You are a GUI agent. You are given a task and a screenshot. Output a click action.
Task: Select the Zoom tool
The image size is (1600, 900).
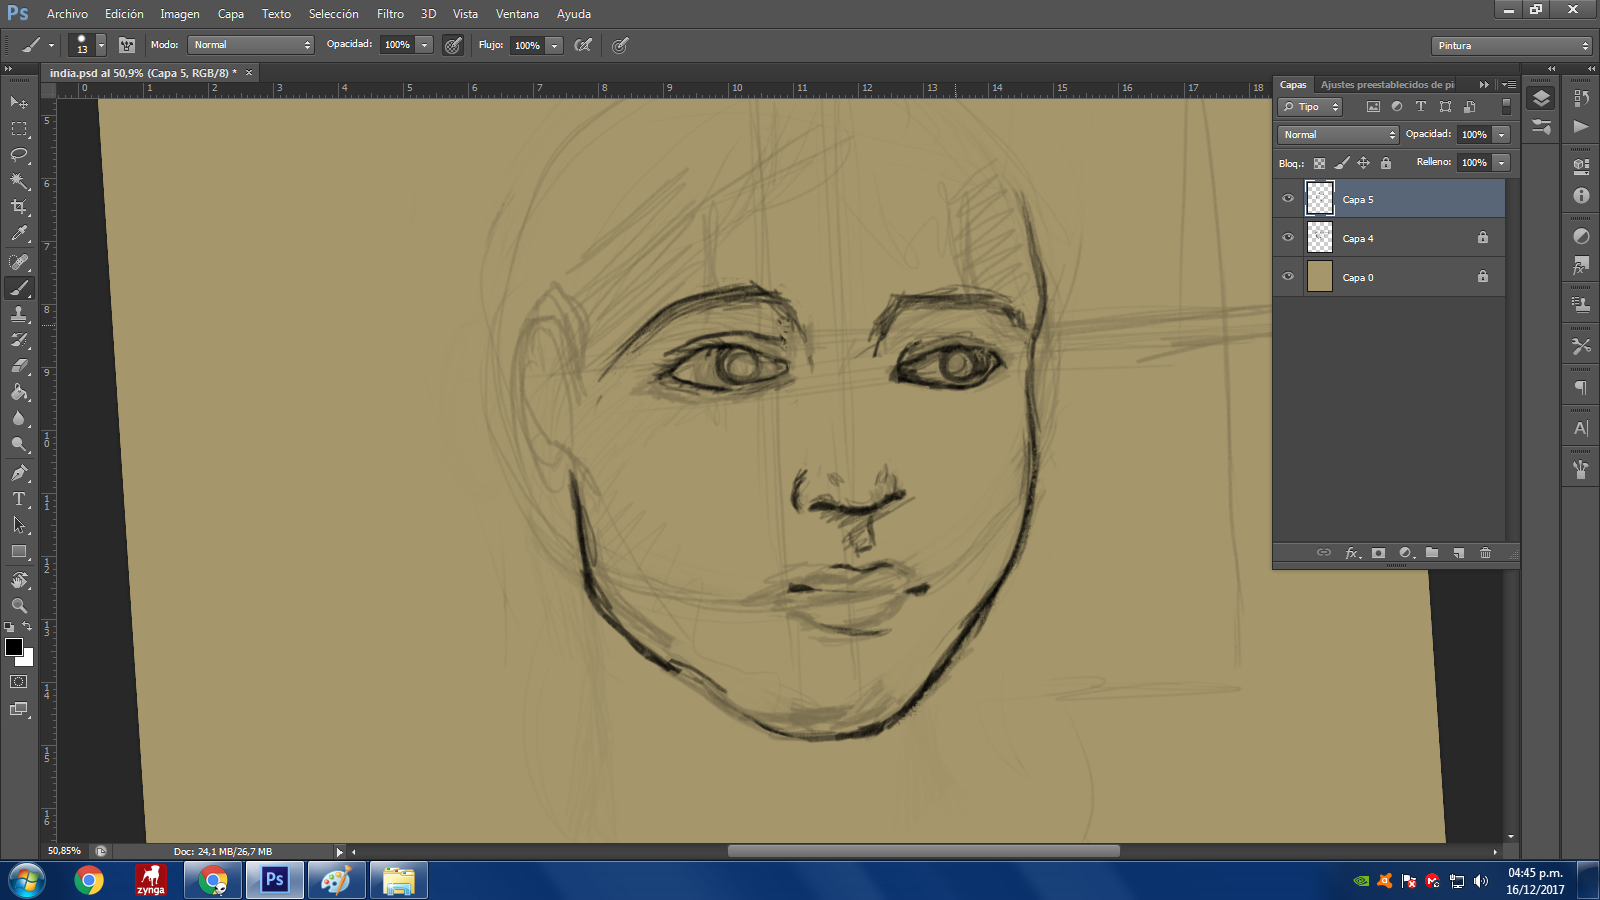tap(19, 606)
